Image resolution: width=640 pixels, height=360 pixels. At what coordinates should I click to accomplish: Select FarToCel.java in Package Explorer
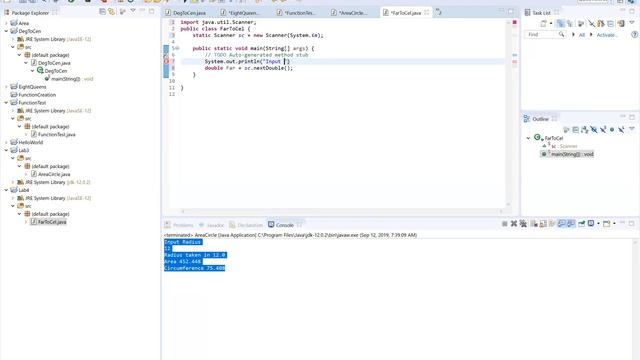pos(52,222)
